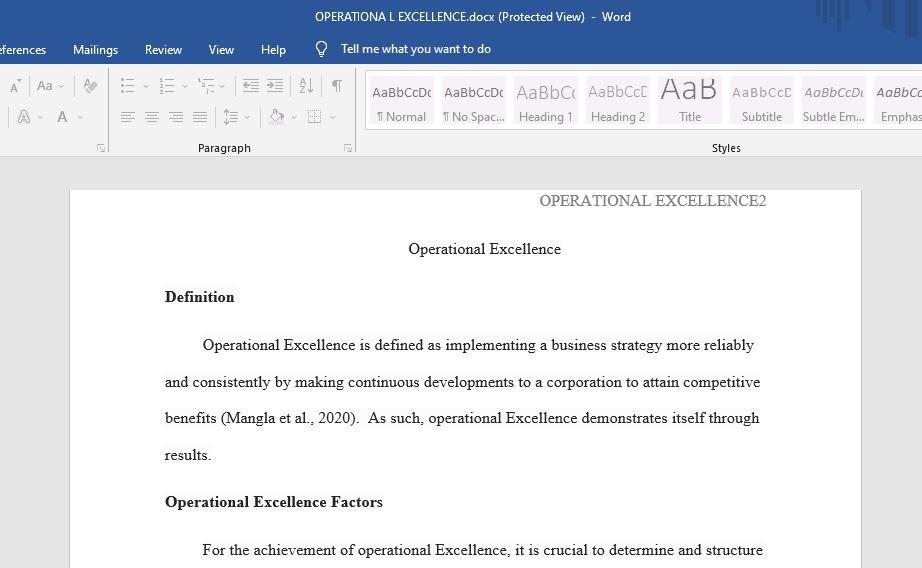Click the OPERATIONAL EXCELLENCE2 page header
This screenshot has width=922, height=568.
click(x=653, y=201)
